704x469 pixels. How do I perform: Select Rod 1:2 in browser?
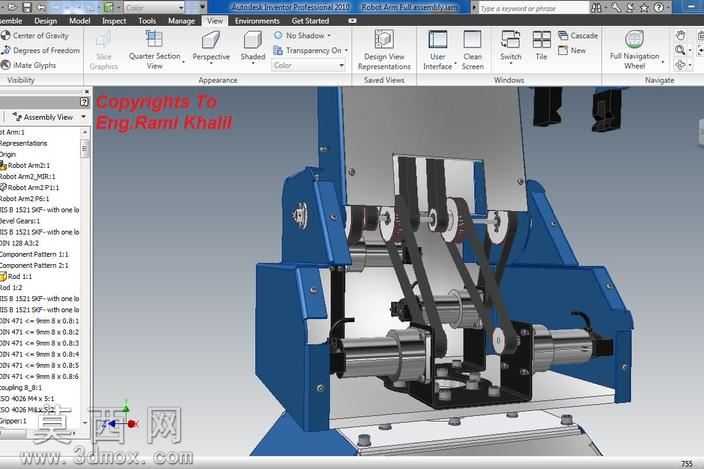pos(11,287)
